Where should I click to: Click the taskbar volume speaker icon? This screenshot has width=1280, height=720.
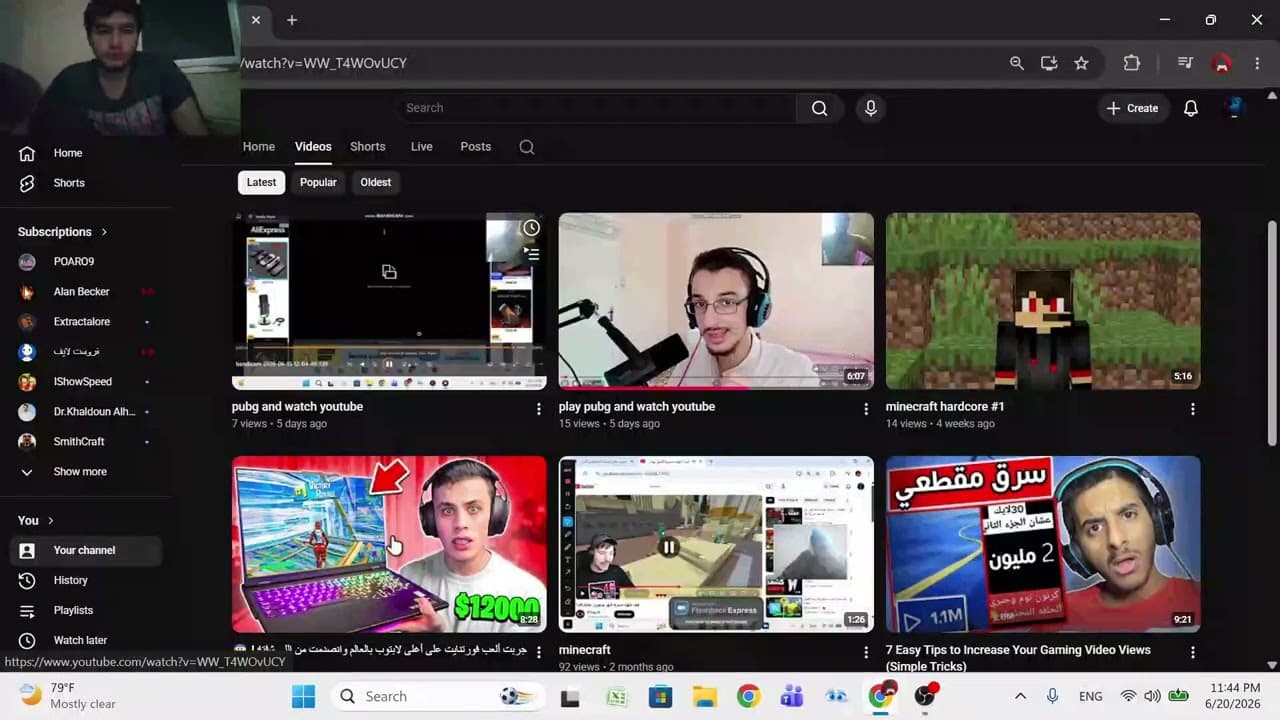pos(1151,696)
